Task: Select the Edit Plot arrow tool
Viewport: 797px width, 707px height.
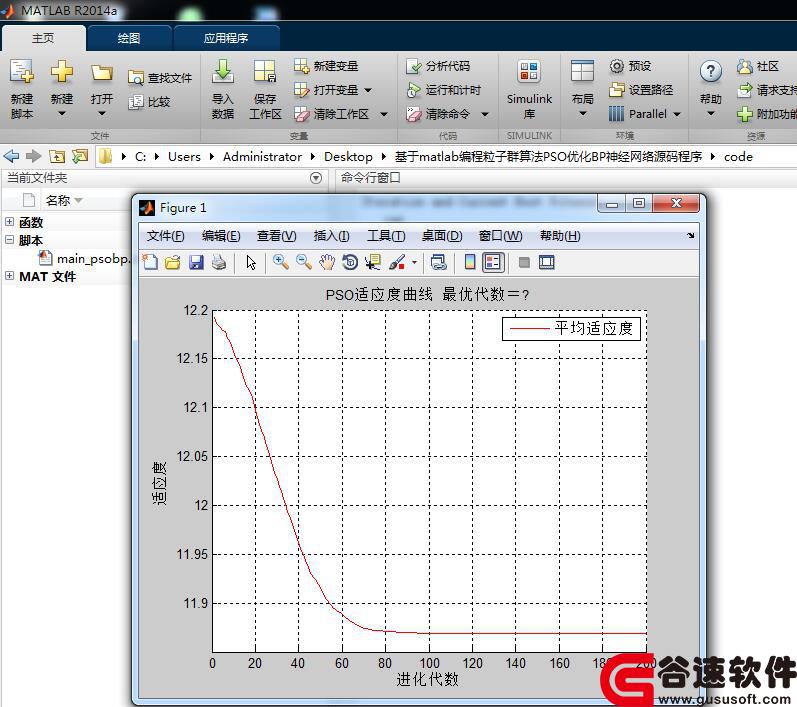Action: [251, 262]
